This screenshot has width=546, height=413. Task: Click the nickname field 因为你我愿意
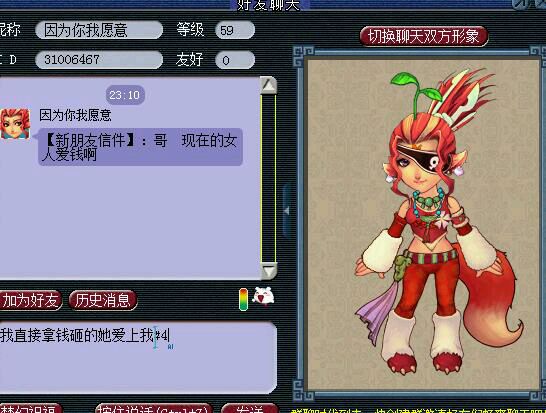tap(99, 30)
